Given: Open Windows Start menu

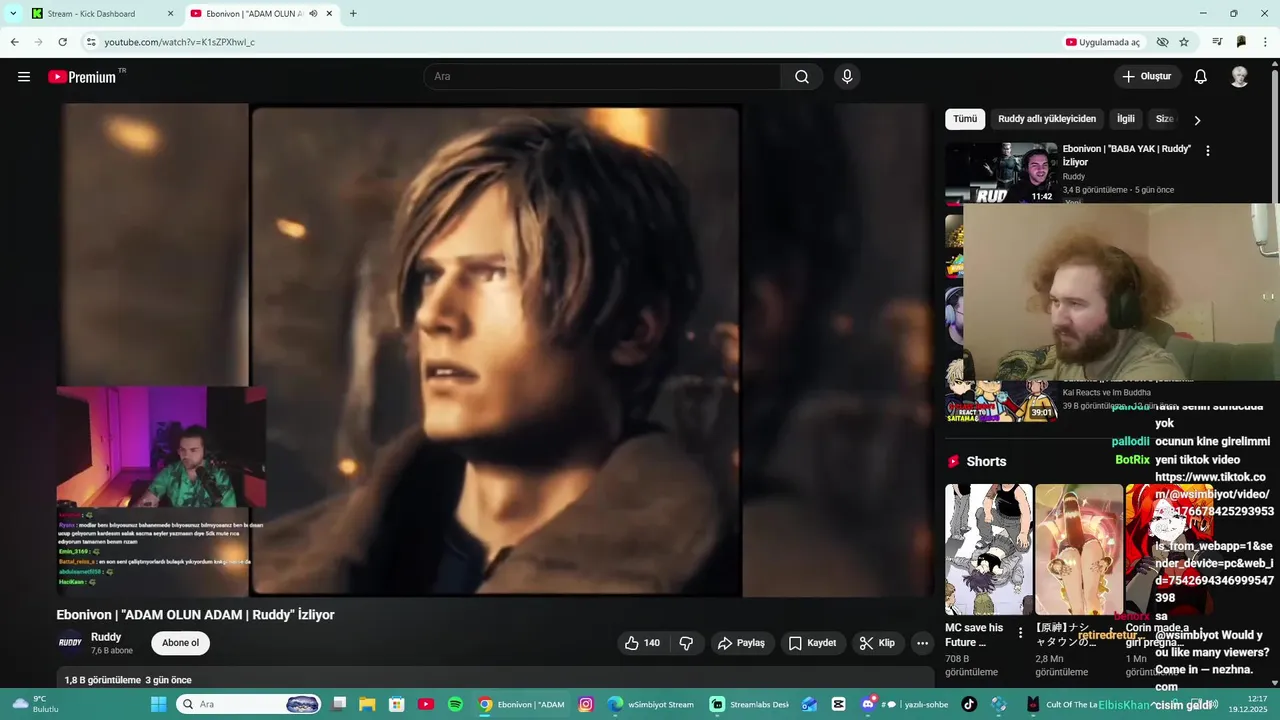Looking at the screenshot, I should 158,704.
